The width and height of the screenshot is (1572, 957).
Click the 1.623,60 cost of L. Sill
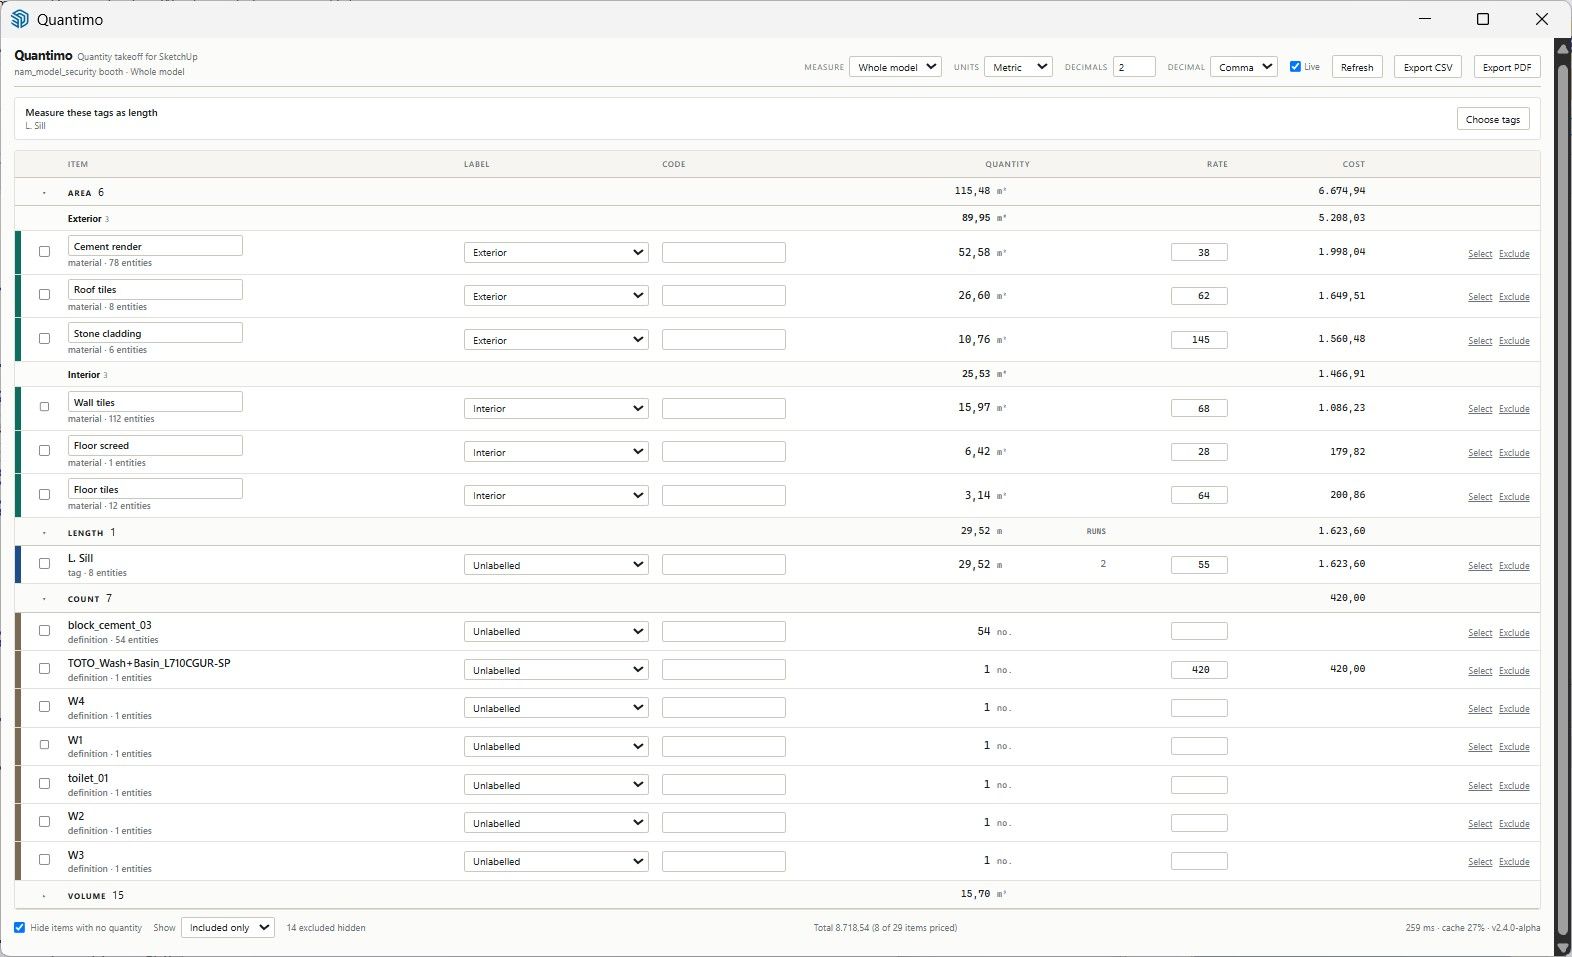pos(1341,564)
